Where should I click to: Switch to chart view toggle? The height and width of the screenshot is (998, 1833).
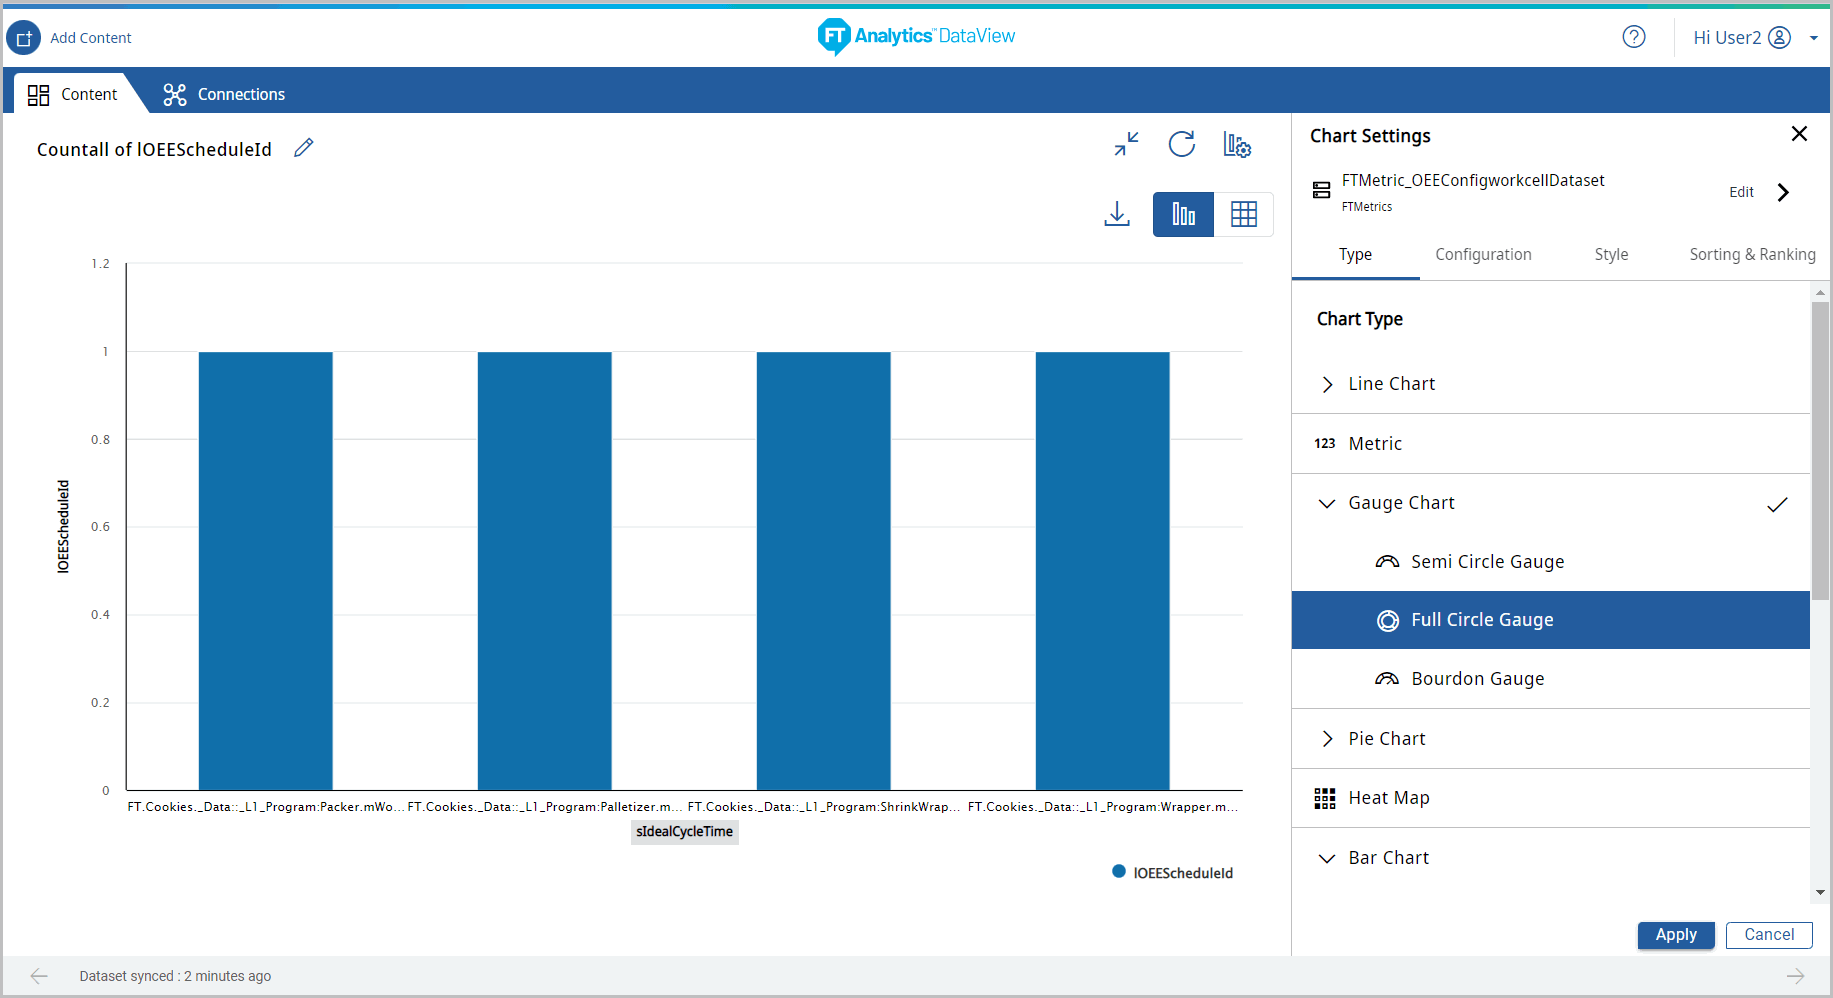[1183, 214]
